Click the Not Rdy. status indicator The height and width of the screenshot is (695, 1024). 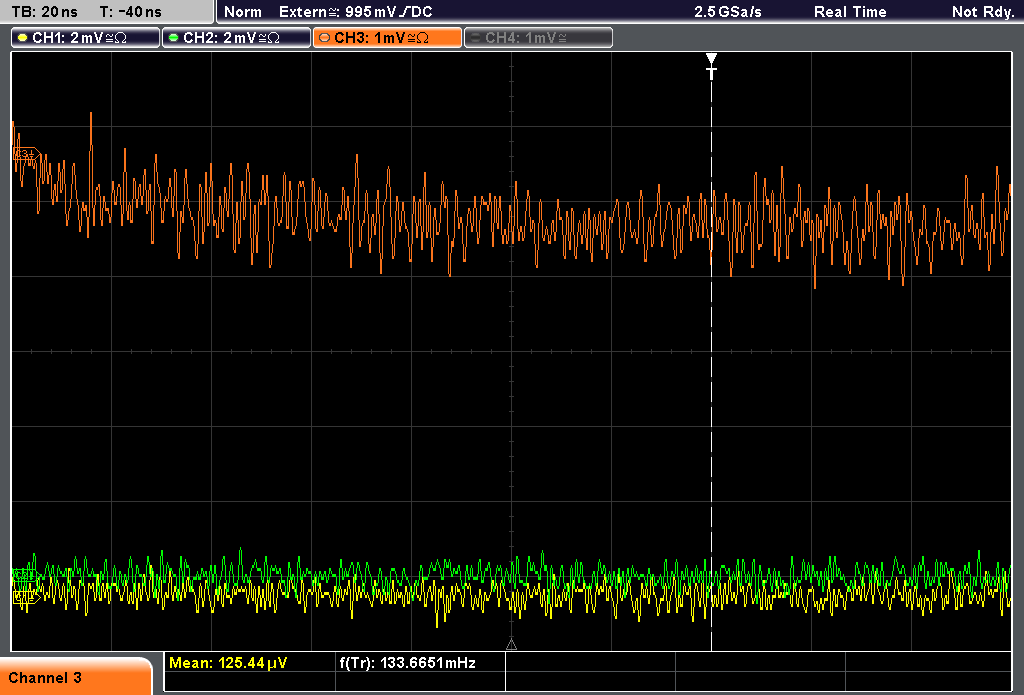[983, 12]
